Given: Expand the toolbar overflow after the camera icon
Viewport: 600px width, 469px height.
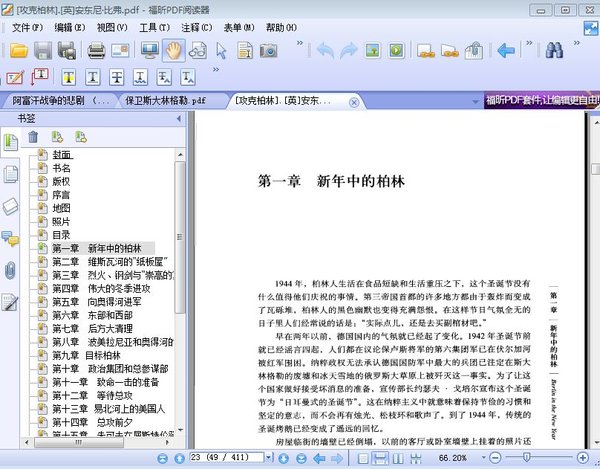Looking at the screenshot, I should tap(300, 43).
